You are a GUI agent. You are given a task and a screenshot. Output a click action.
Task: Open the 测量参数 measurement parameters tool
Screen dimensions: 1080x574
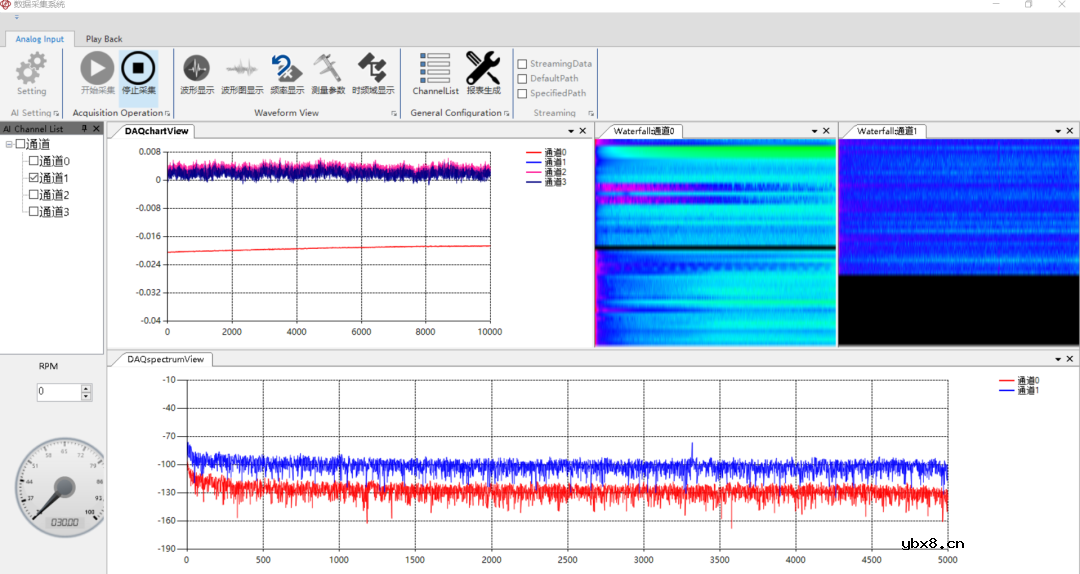tap(327, 69)
